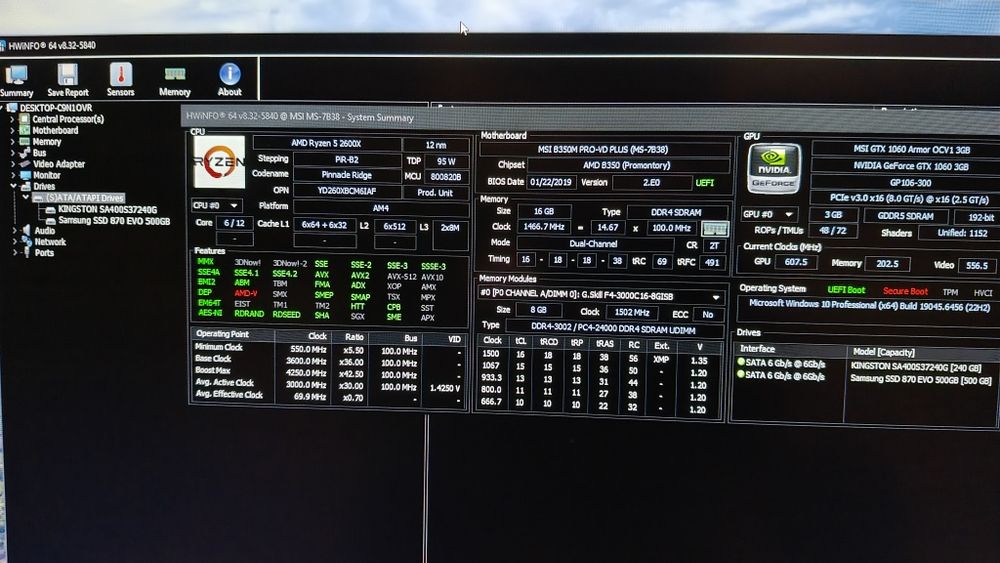Select the Audio tree node
Image resolution: width=1000 pixels, height=563 pixels.
(44, 231)
